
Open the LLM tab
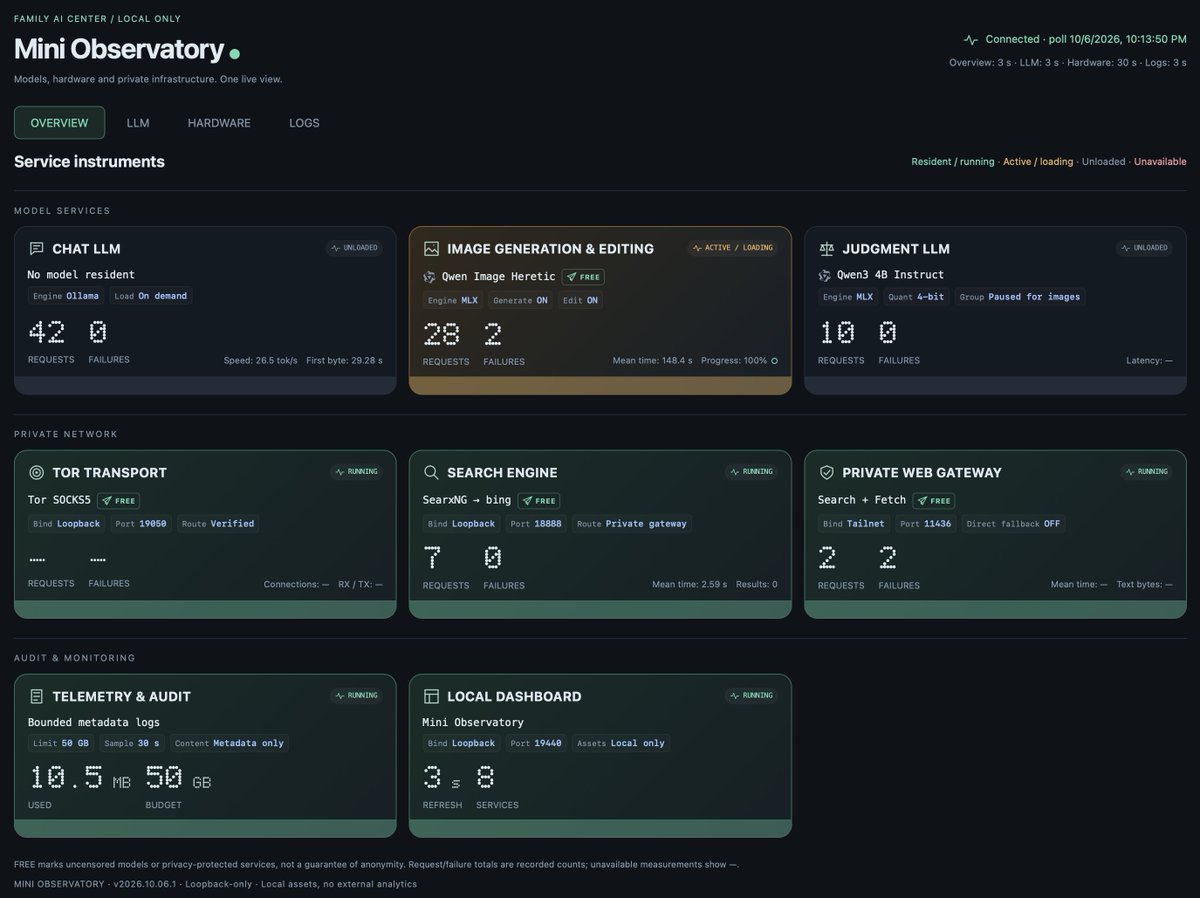click(x=138, y=123)
